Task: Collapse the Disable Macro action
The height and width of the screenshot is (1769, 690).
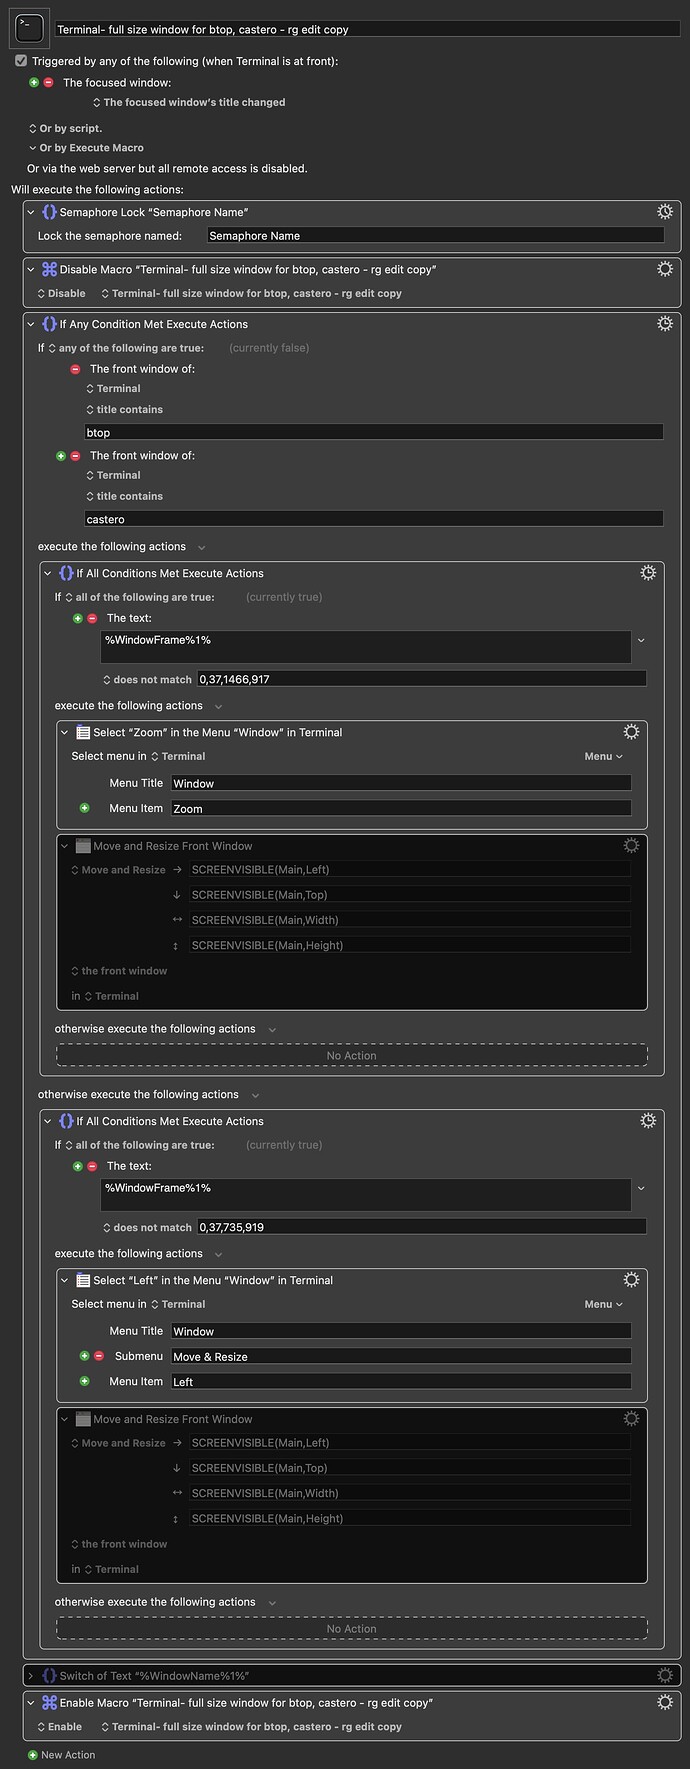Action: click(31, 269)
